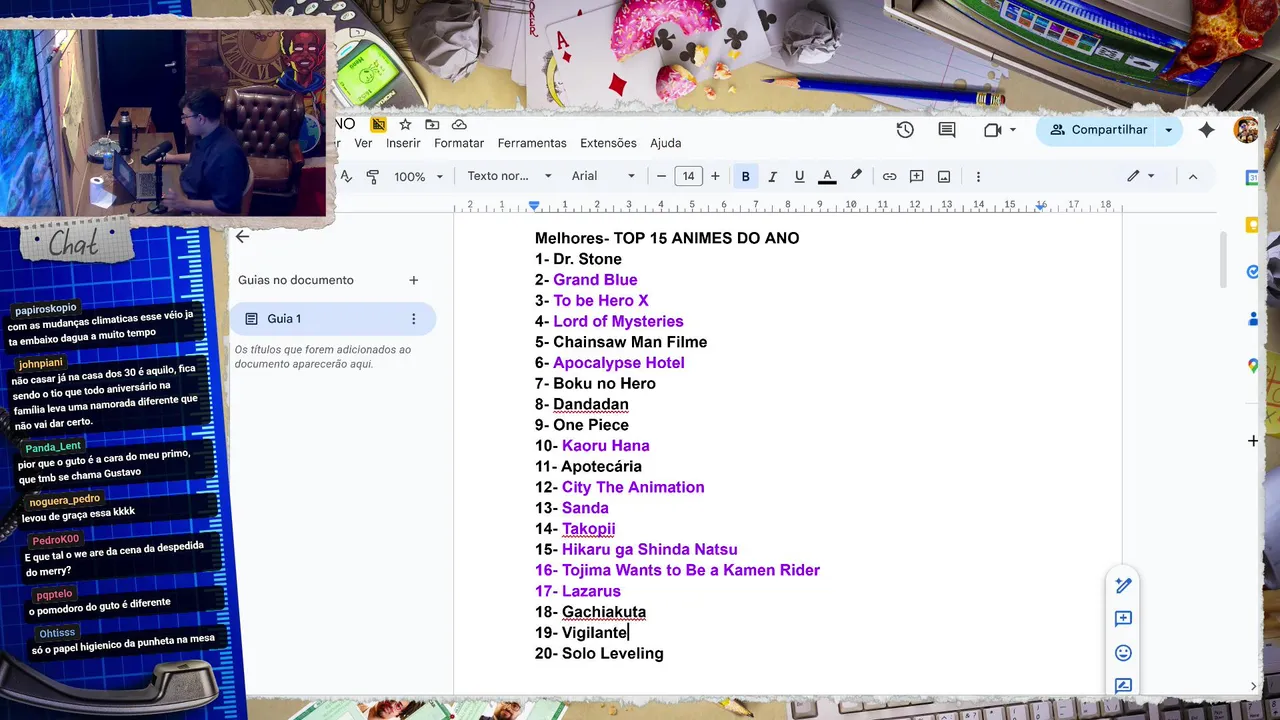The height and width of the screenshot is (720, 1280).
Task: Add a comment from the toolbar
Action: coord(916,176)
